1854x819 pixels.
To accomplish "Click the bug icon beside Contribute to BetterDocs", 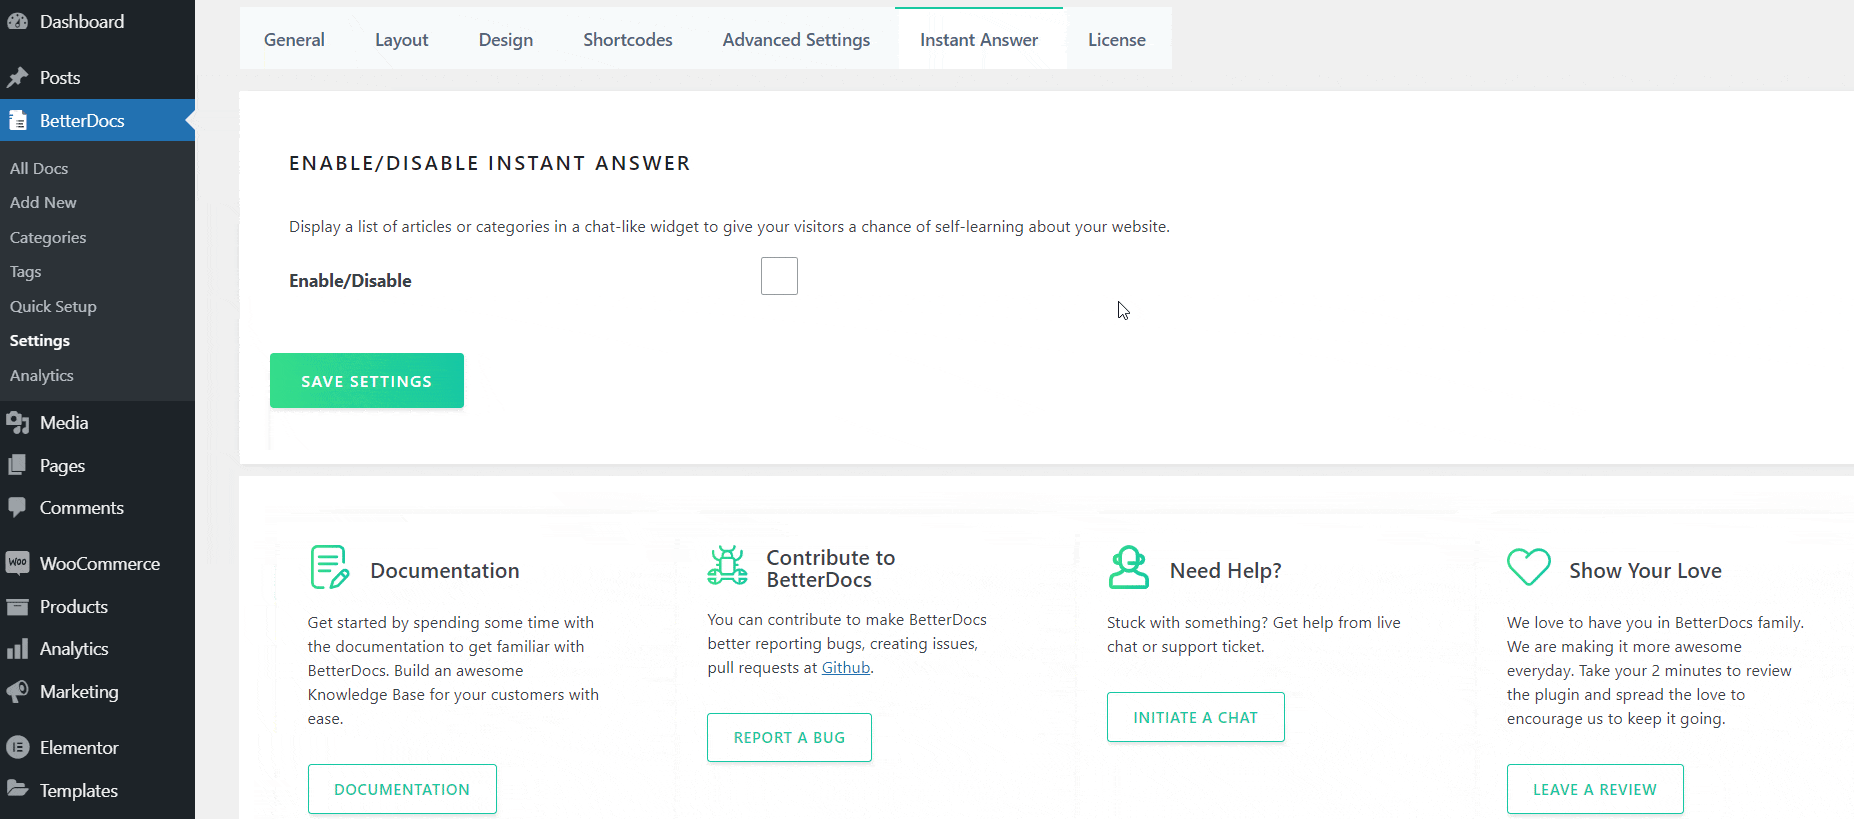I will [727, 565].
